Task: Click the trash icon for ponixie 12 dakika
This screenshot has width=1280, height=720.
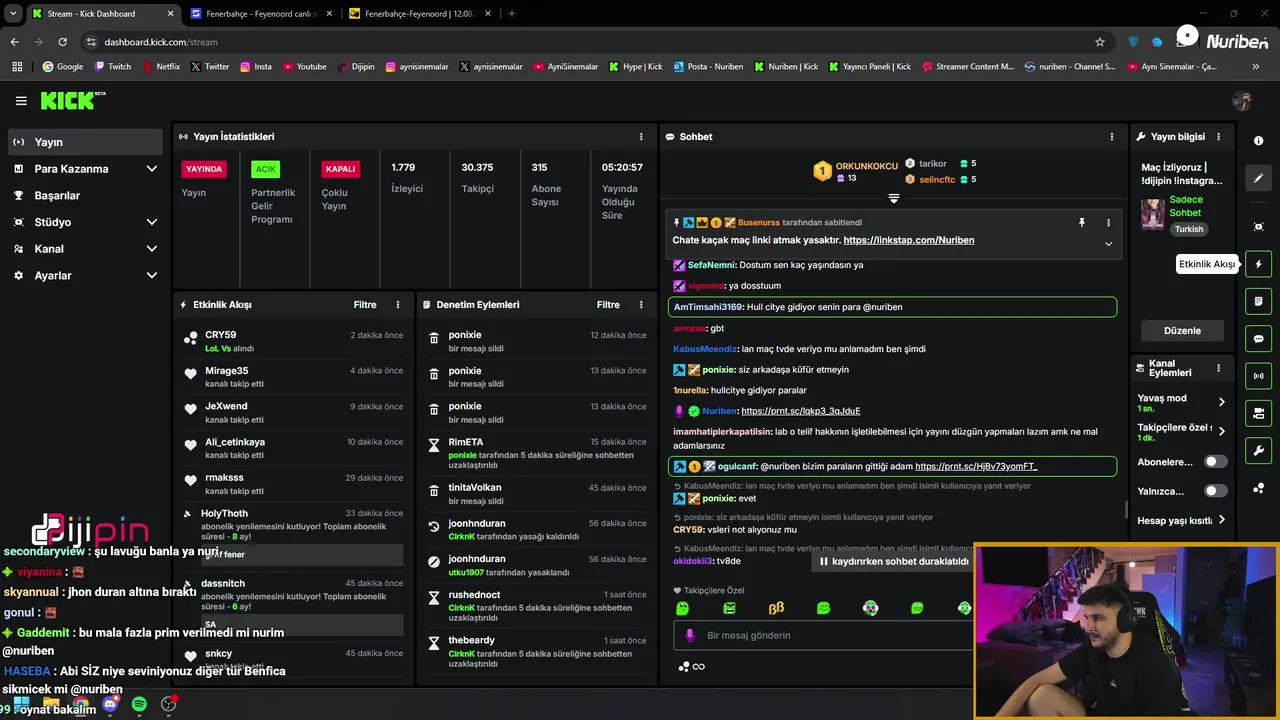Action: click(434, 339)
